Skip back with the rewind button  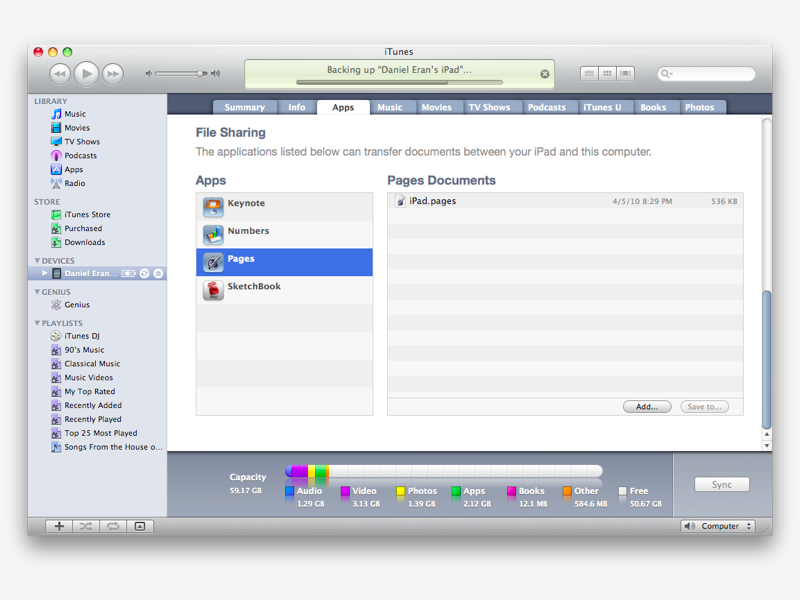click(x=60, y=74)
